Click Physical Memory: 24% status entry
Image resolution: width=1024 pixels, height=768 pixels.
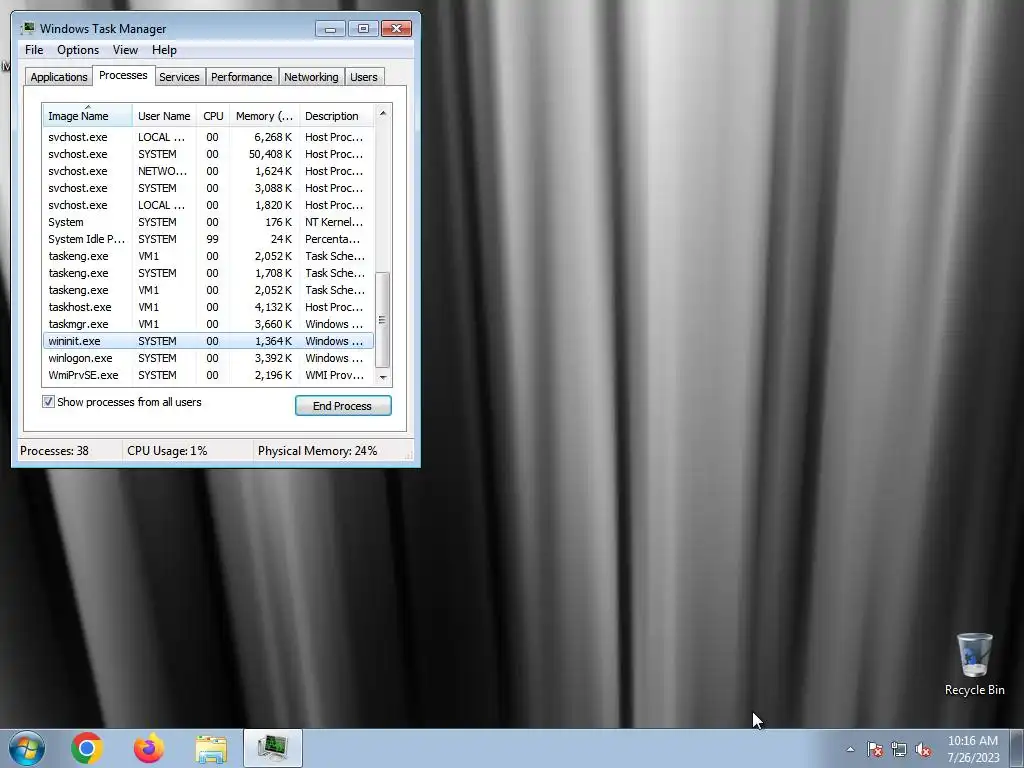tap(317, 451)
